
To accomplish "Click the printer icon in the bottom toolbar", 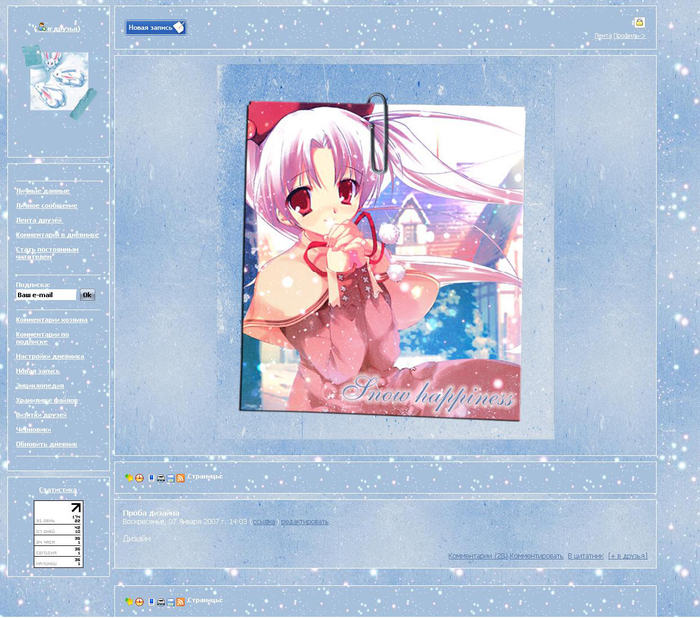I will point(161,602).
